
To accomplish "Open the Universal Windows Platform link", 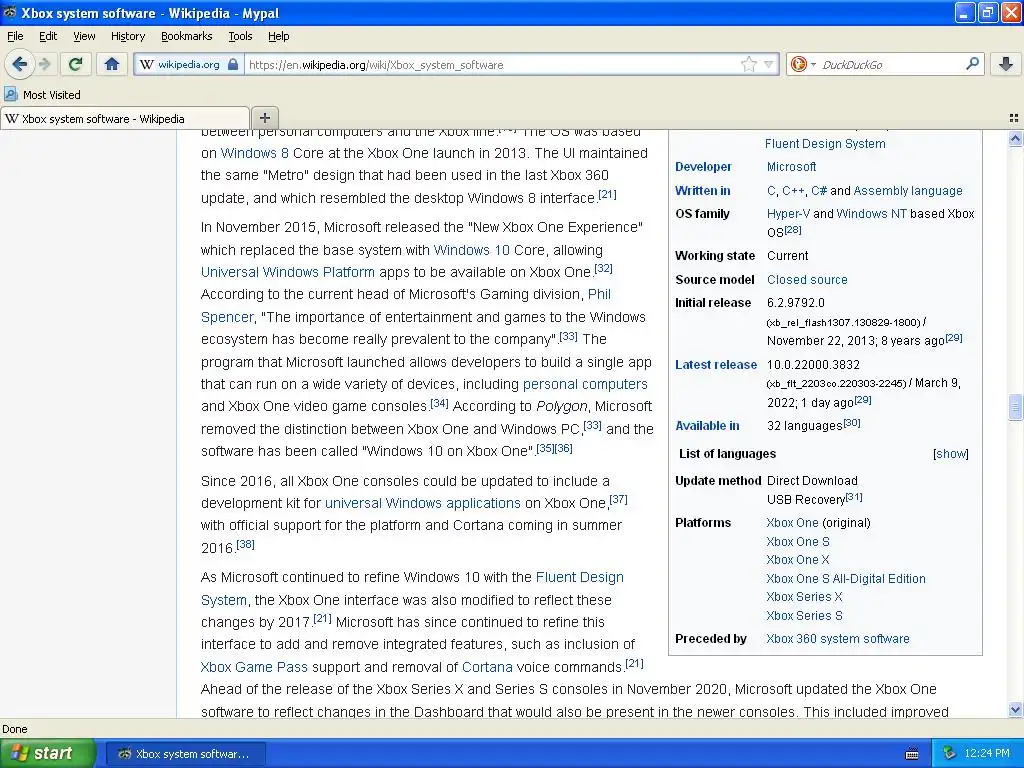I will tap(287, 272).
